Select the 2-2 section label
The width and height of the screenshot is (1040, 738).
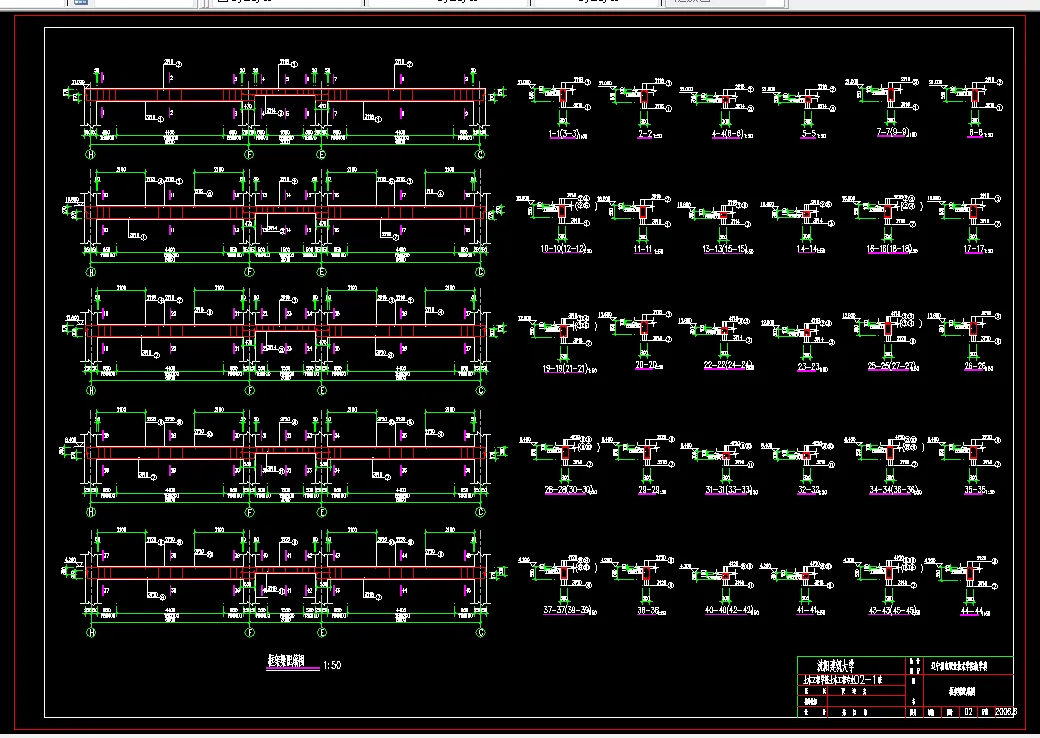(645, 134)
